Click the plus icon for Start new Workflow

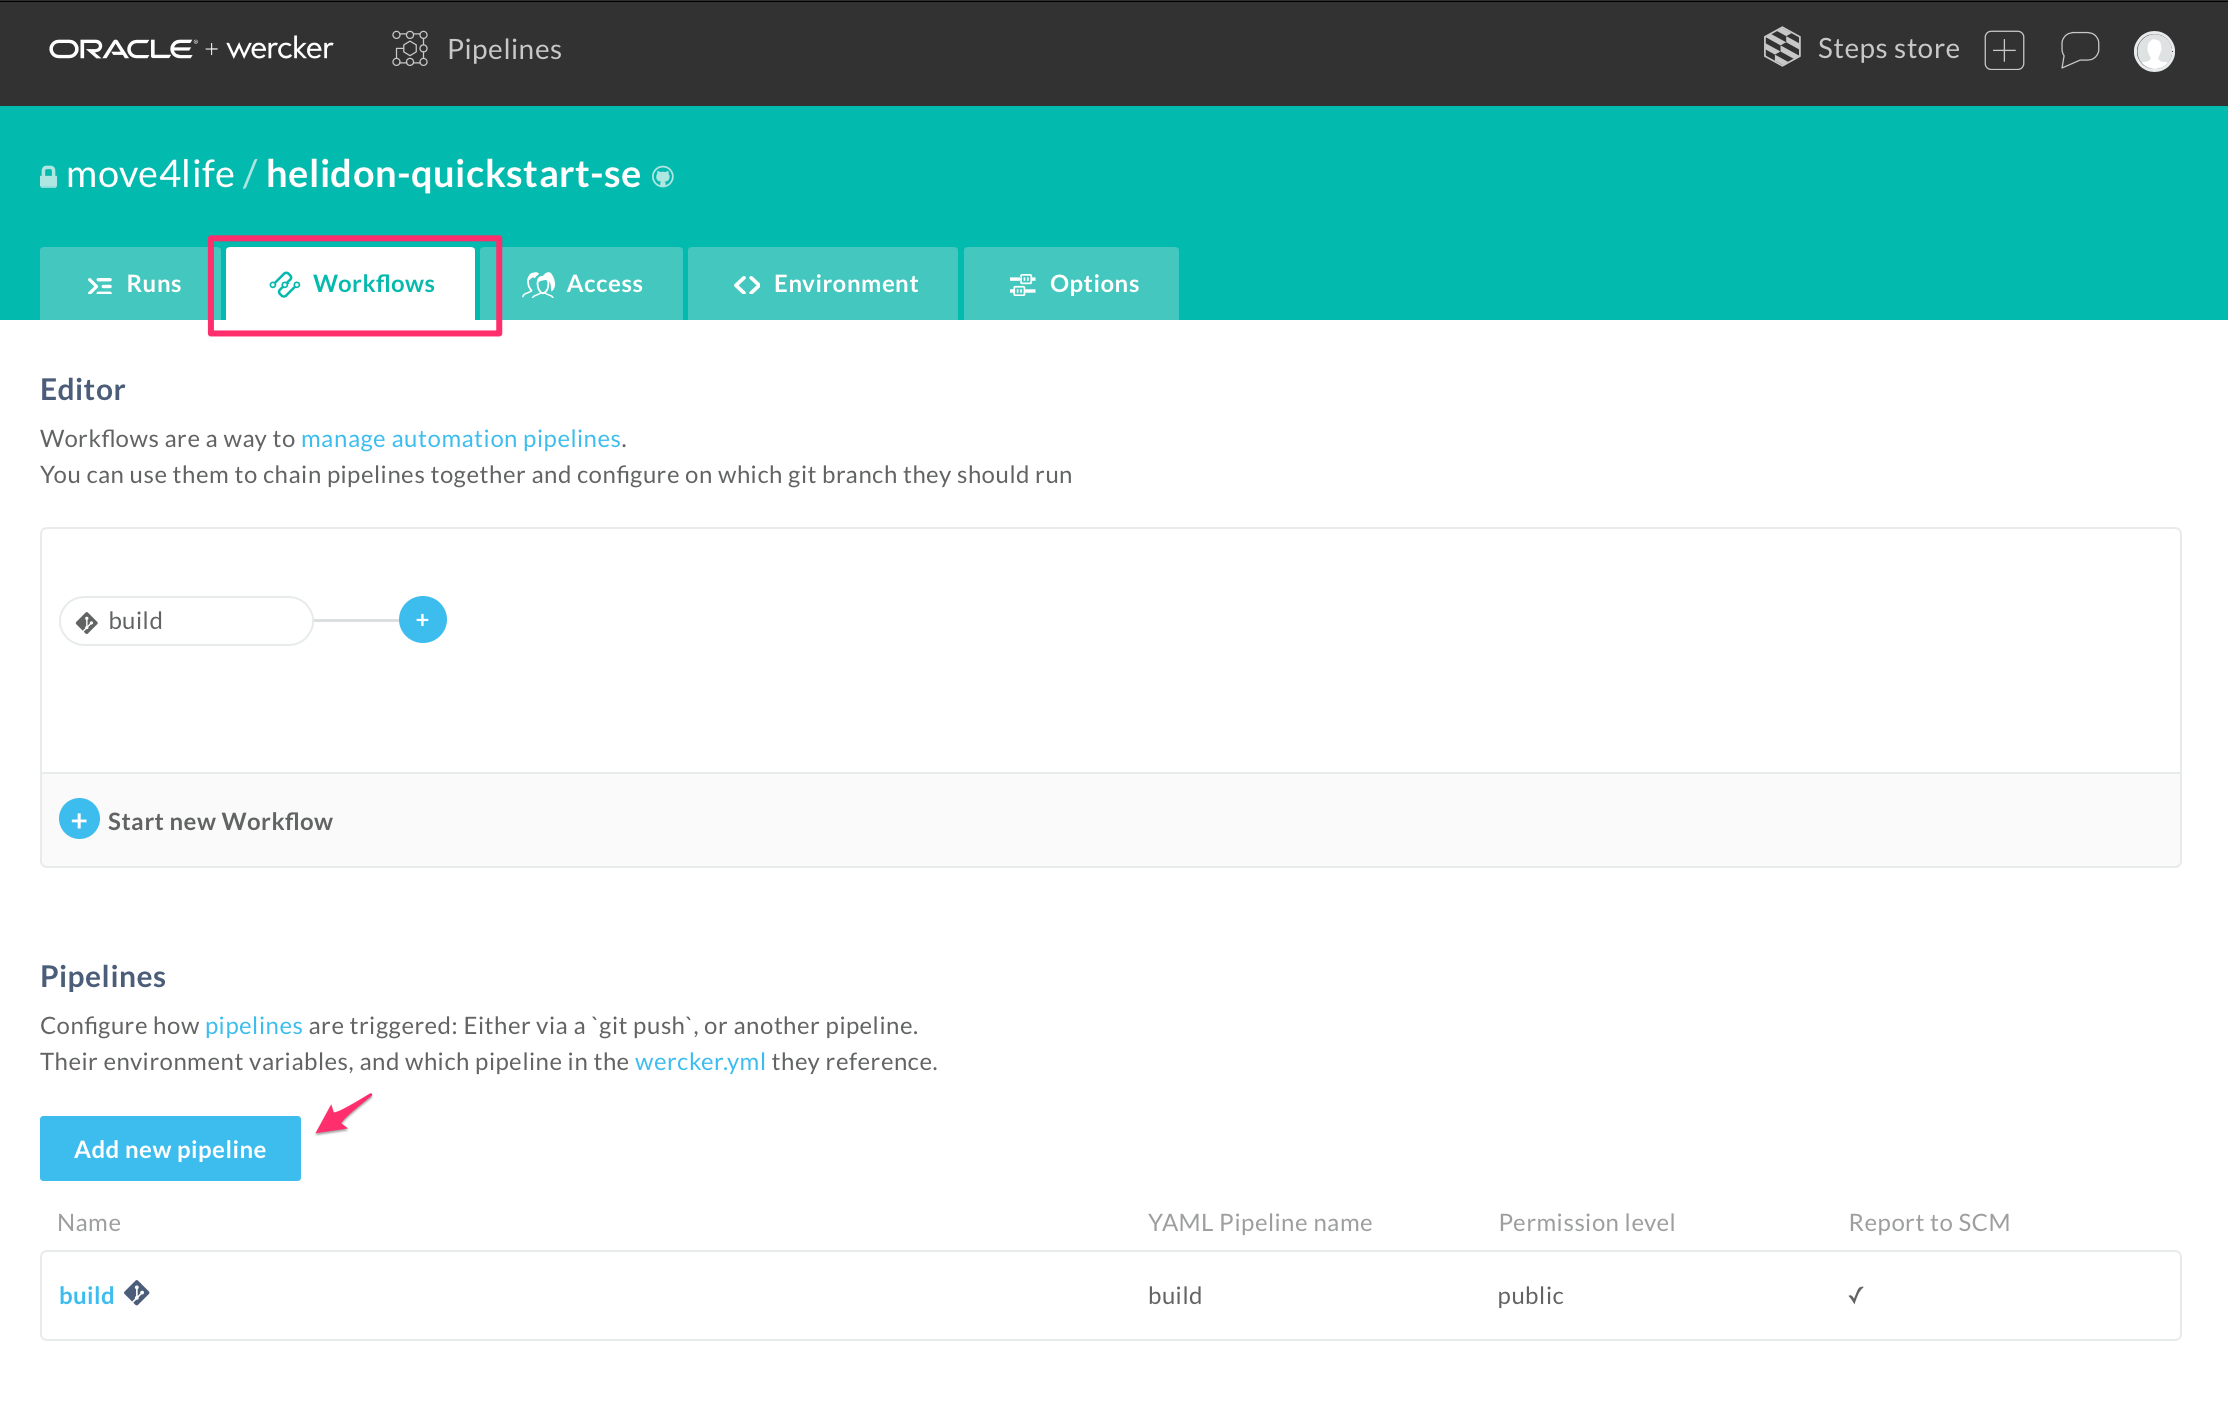coord(79,820)
